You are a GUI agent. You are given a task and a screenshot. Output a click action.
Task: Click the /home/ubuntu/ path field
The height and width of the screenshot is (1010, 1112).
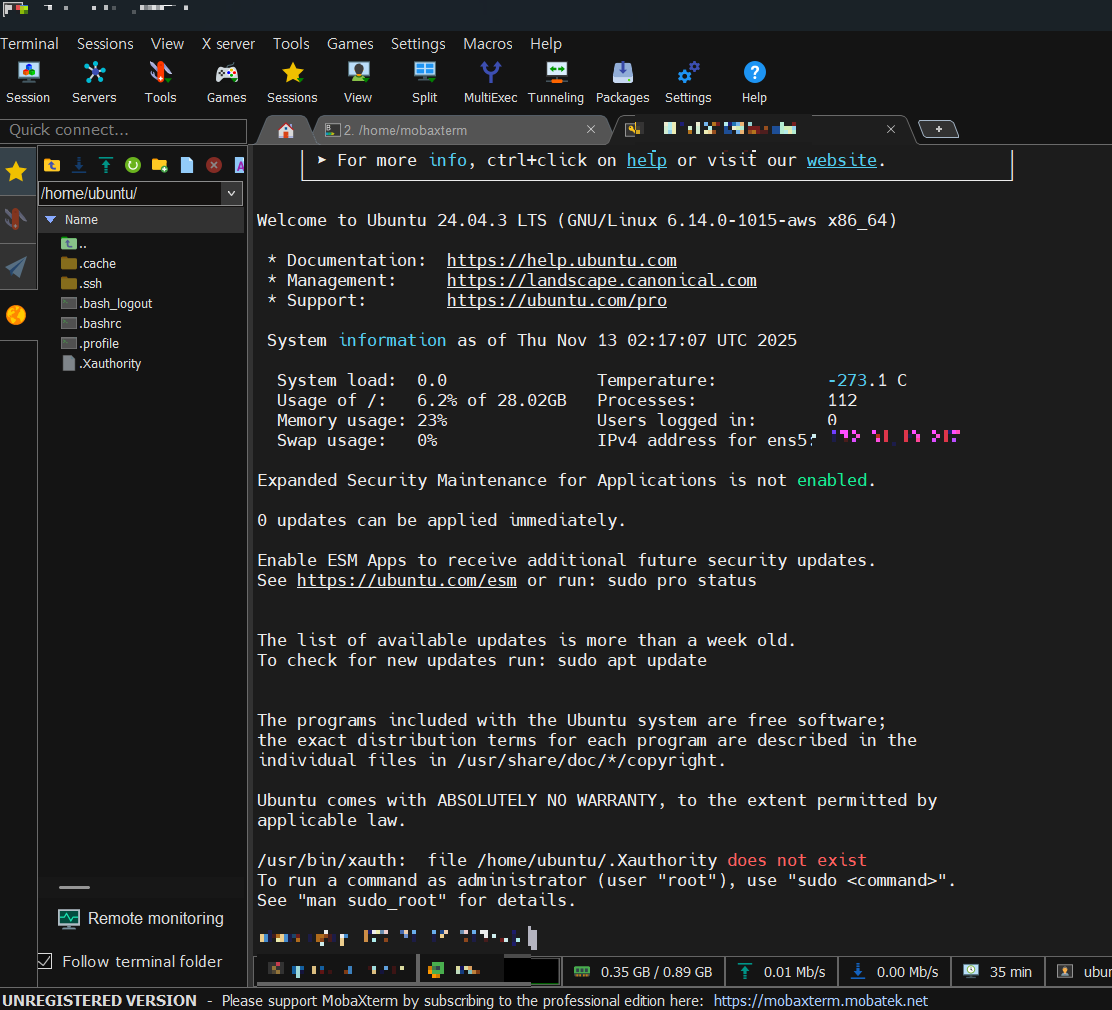coord(130,193)
